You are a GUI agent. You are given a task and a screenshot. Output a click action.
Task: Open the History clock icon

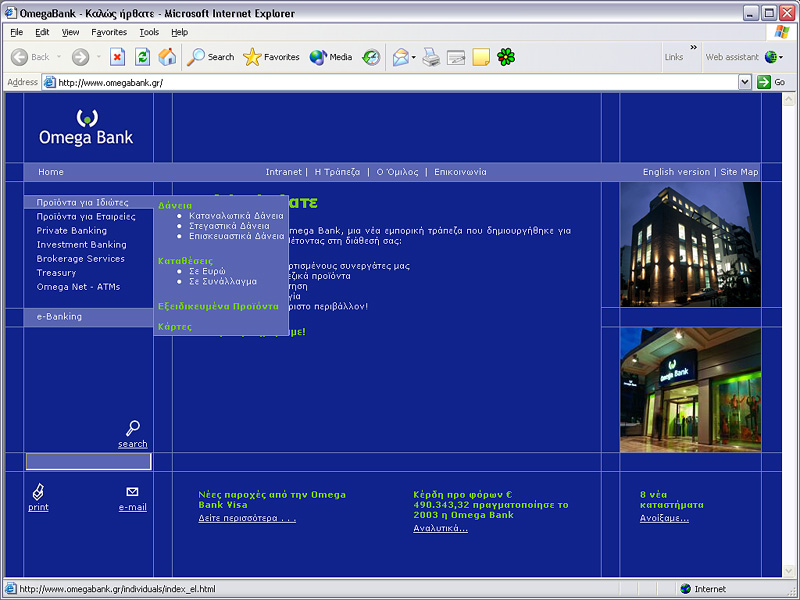tap(371, 57)
